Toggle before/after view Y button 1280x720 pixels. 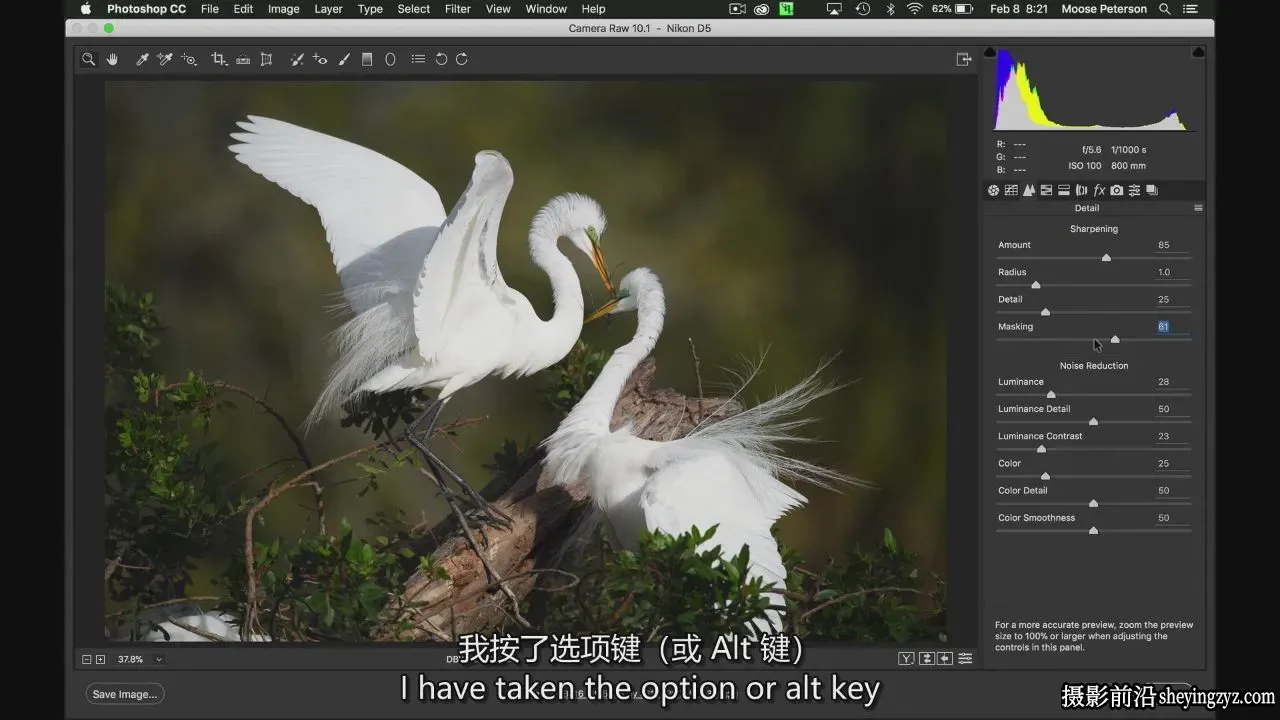pyautogui.click(x=906, y=658)
